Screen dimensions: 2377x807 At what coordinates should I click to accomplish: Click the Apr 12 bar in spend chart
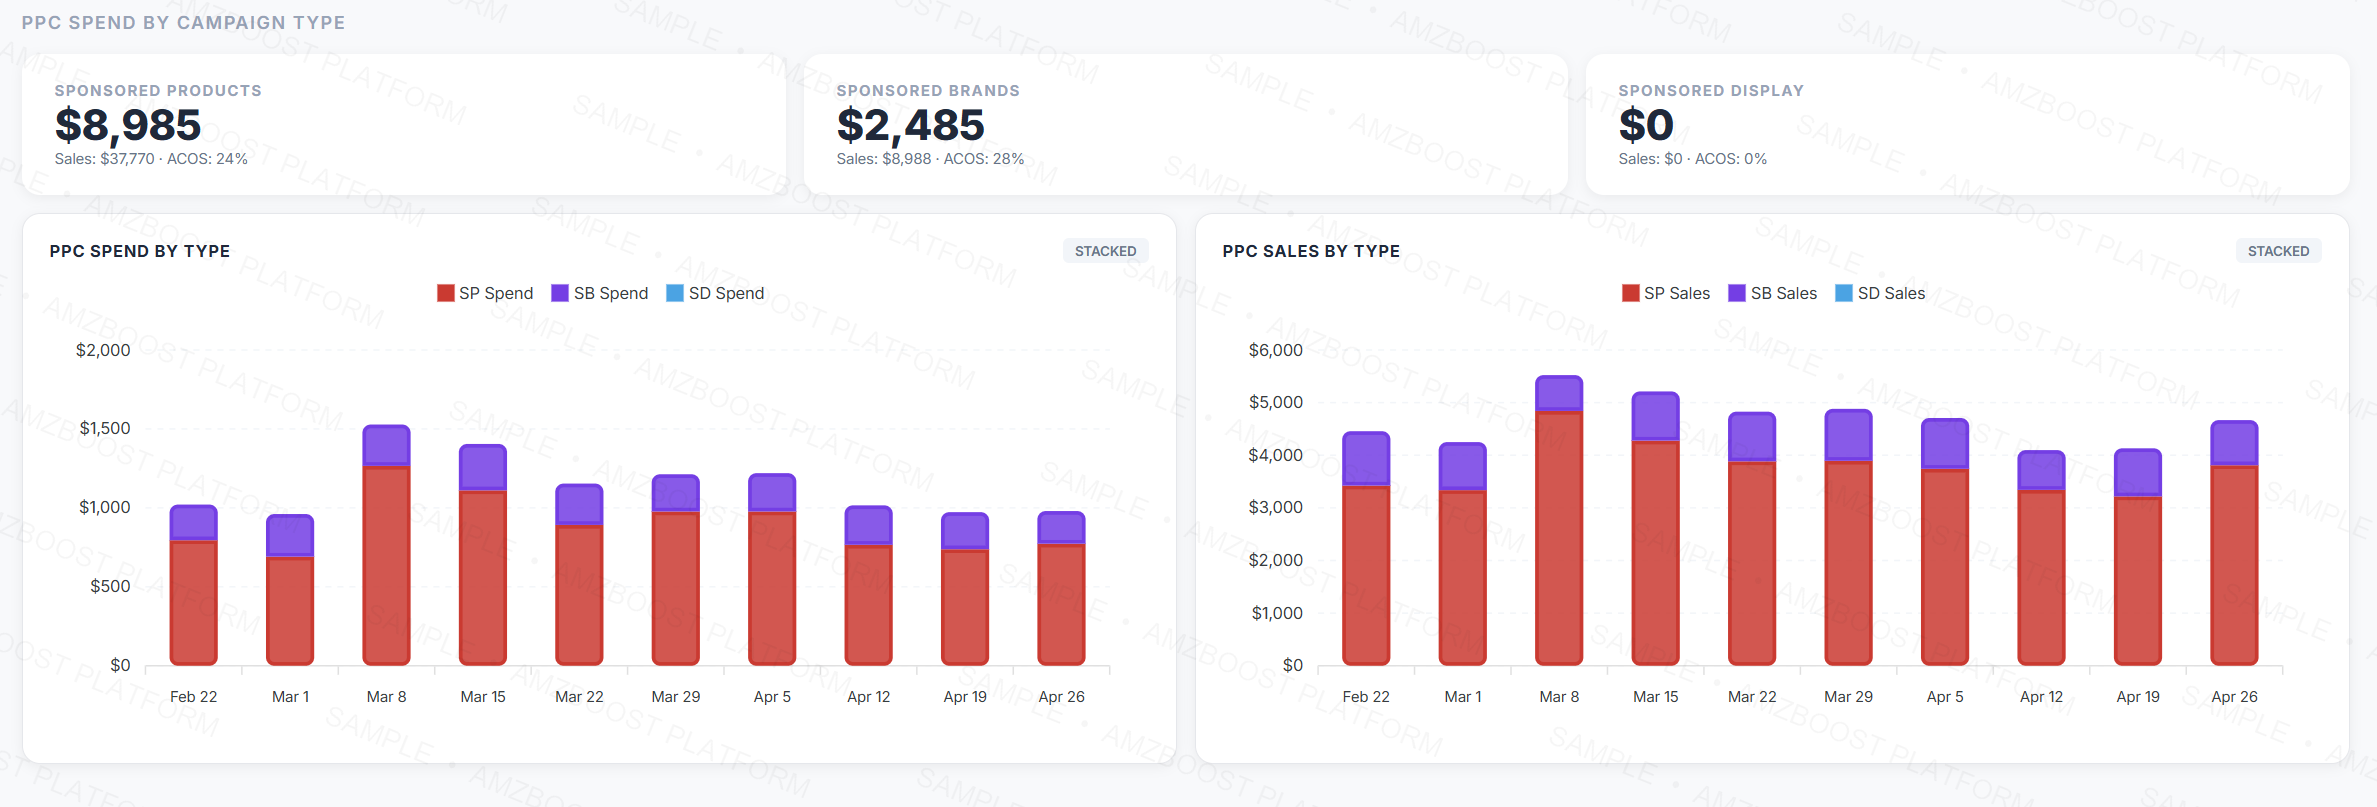(868, 585)
